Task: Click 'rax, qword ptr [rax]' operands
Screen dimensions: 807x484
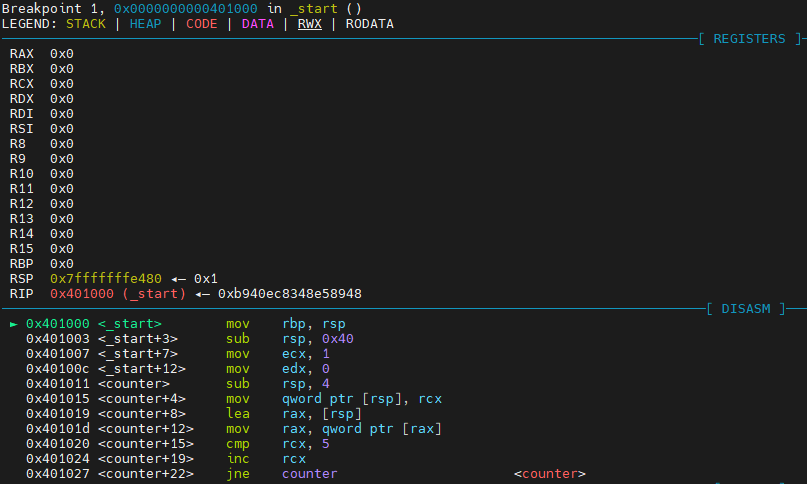Action: pos(362,428)
